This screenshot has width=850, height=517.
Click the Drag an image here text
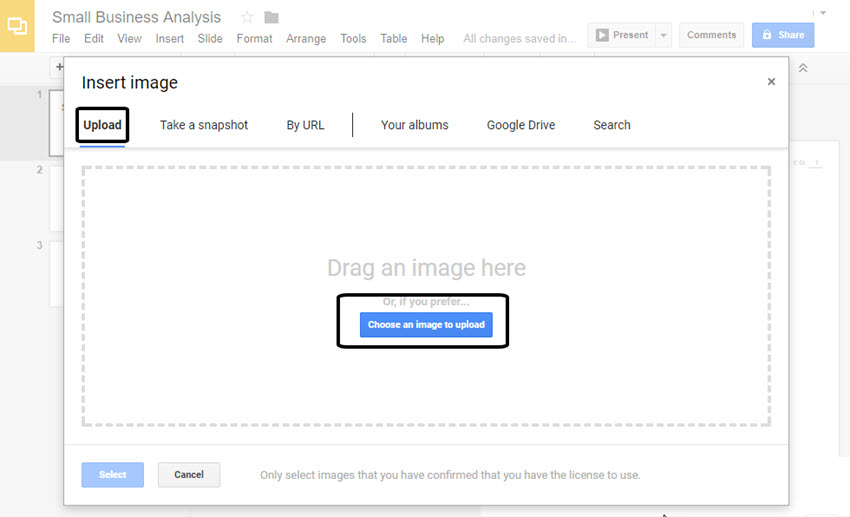point(426,268)
